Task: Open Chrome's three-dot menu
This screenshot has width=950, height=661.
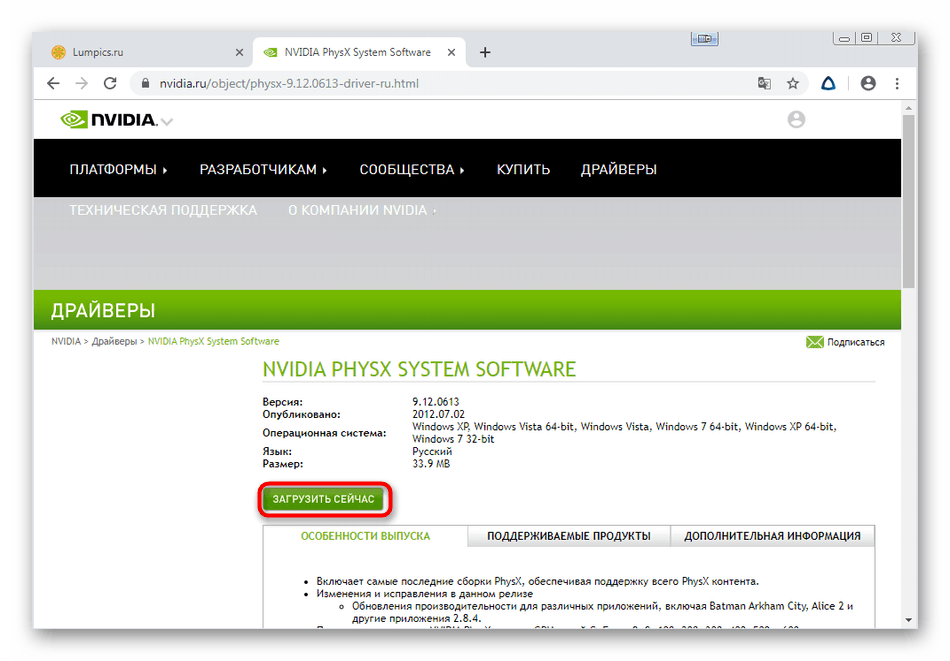Action: 897,84
